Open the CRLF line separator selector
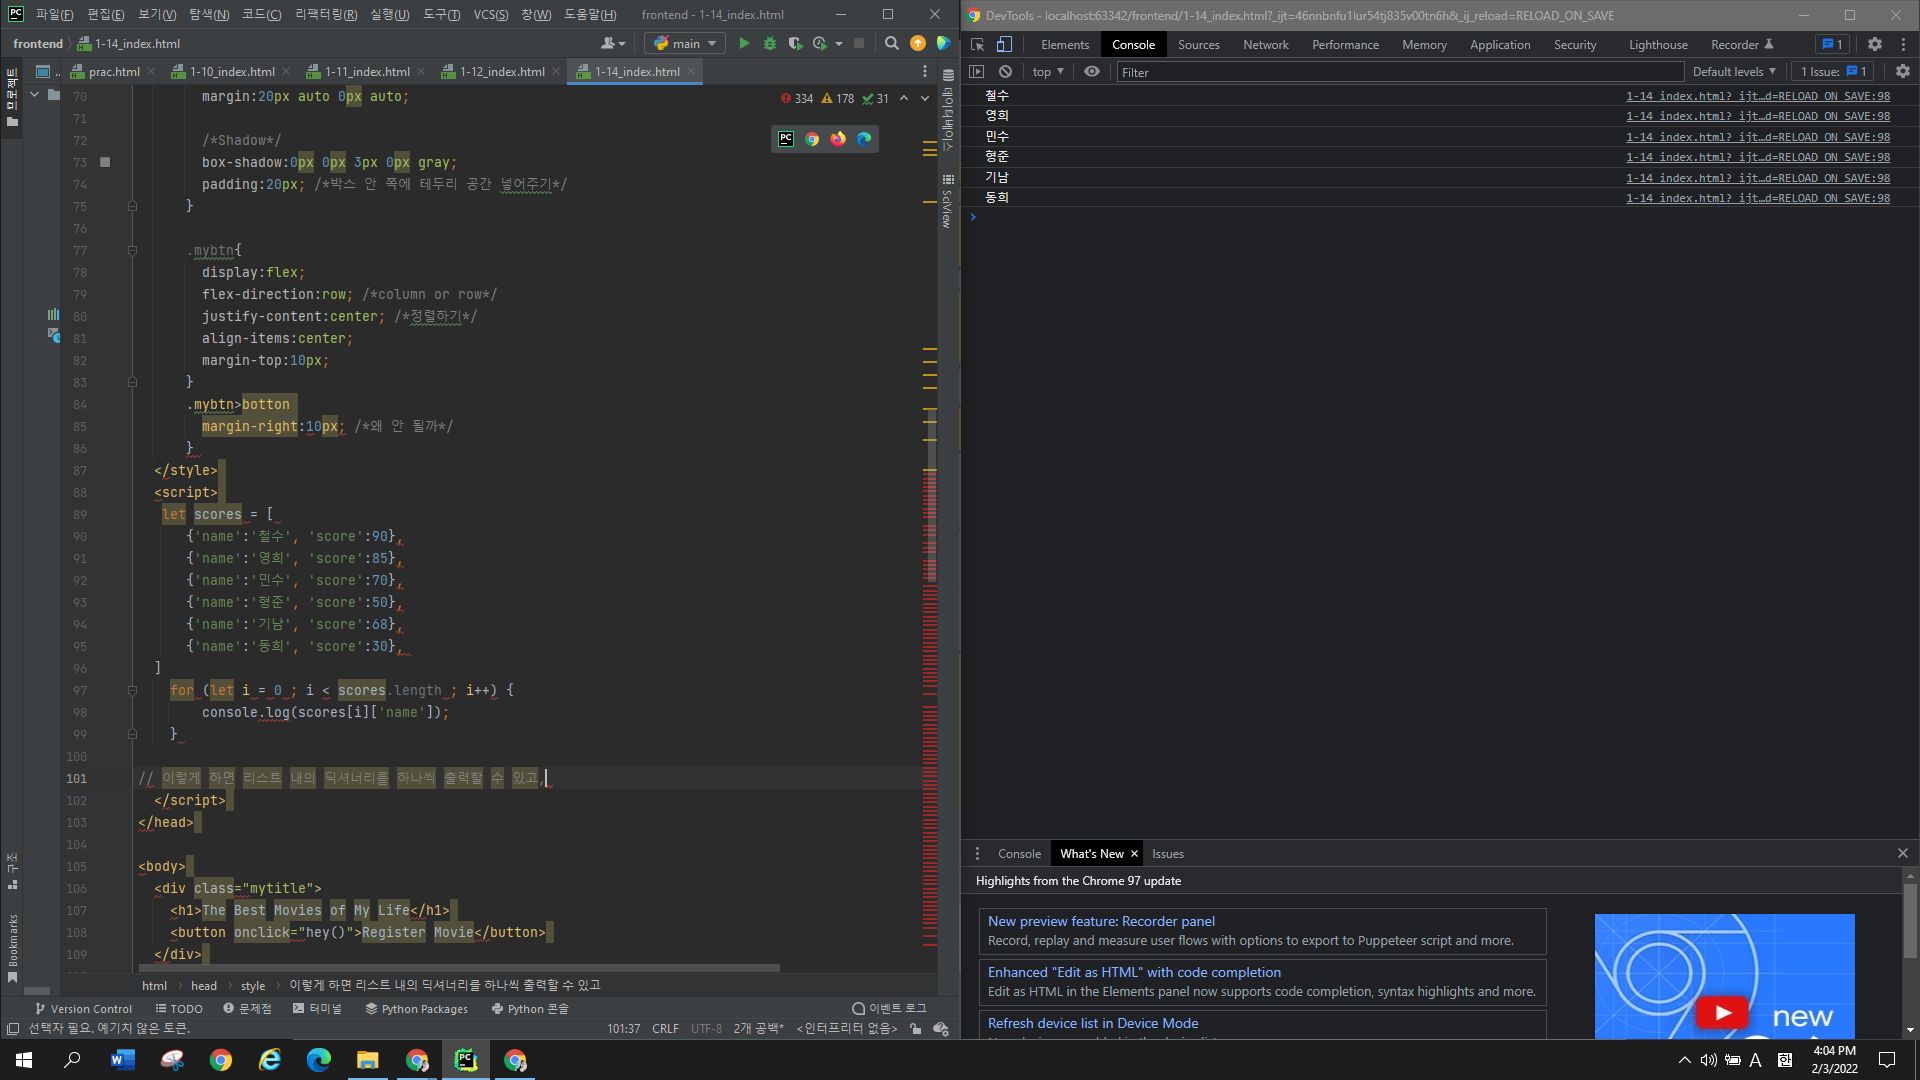This screenshot has height=1080, width=1920. [x=665, y=1029]
